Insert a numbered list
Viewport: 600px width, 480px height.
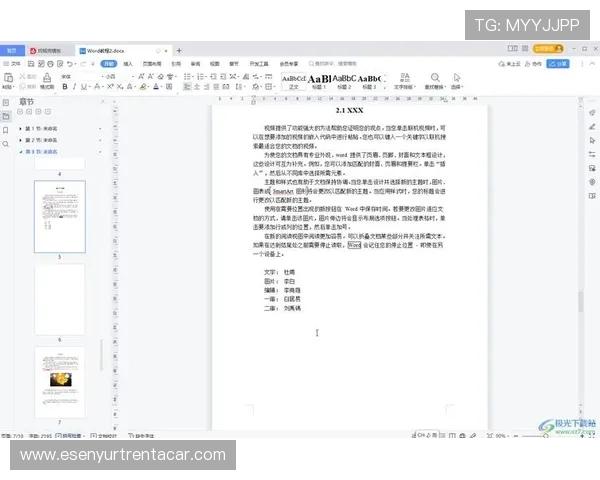click(201, 77)
